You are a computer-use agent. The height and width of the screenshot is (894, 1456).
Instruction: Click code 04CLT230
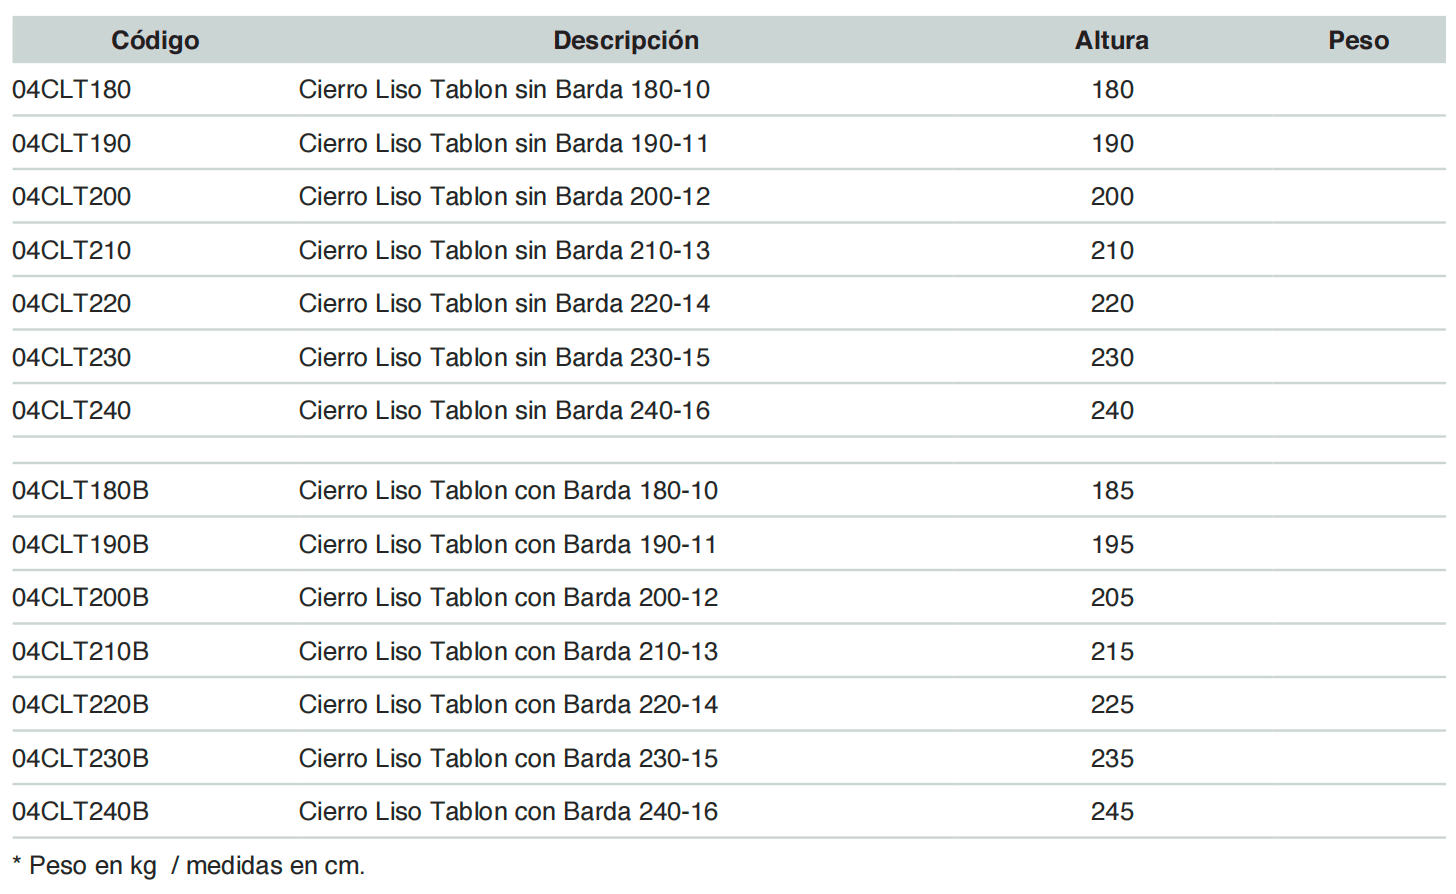tap(72, 358)
